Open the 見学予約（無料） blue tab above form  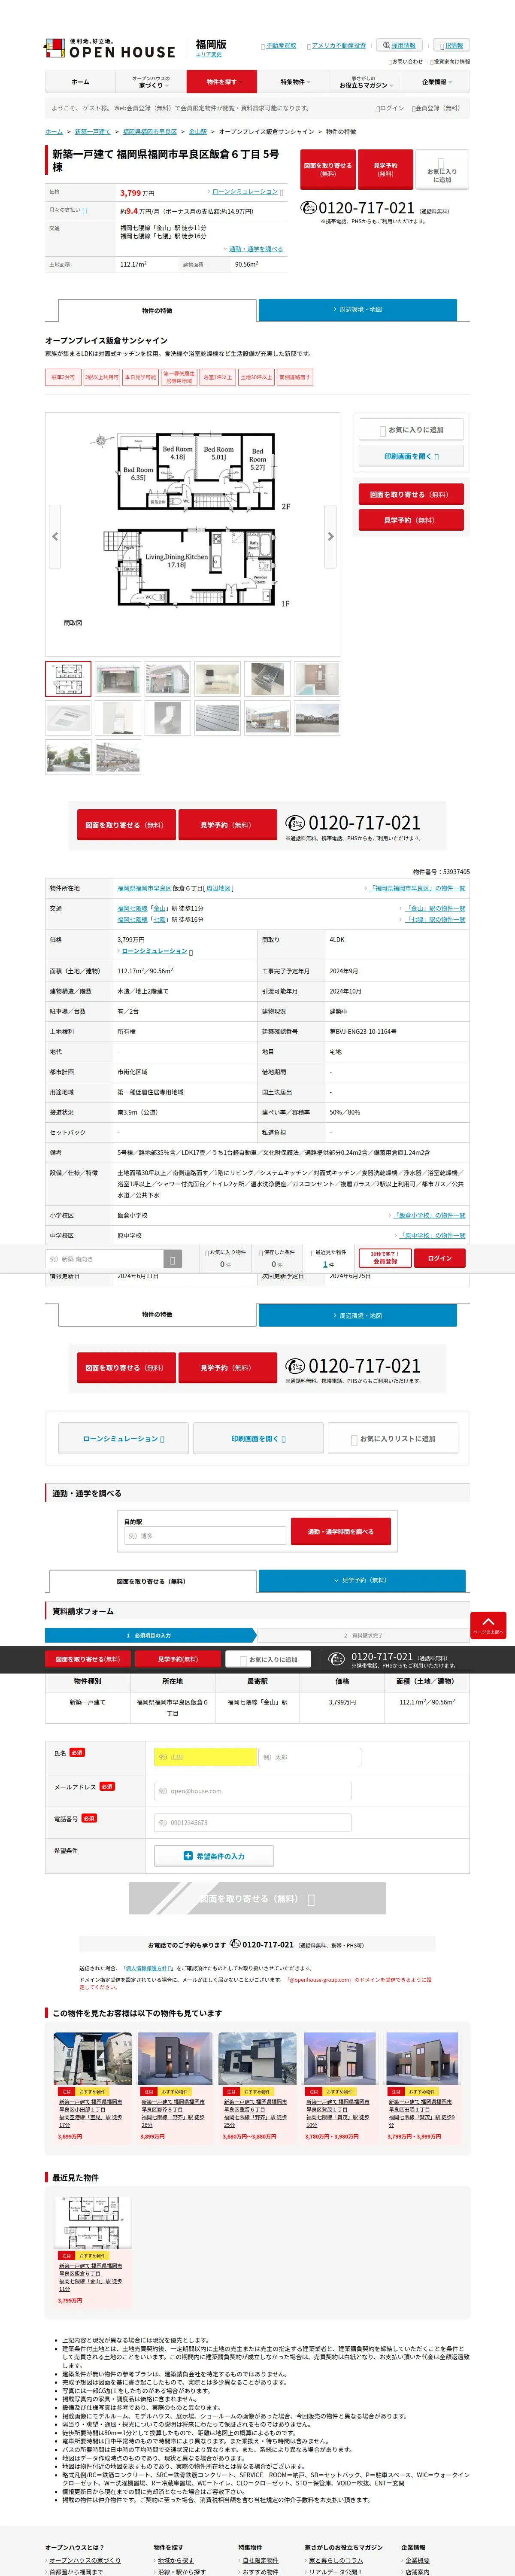[362, 1580]
